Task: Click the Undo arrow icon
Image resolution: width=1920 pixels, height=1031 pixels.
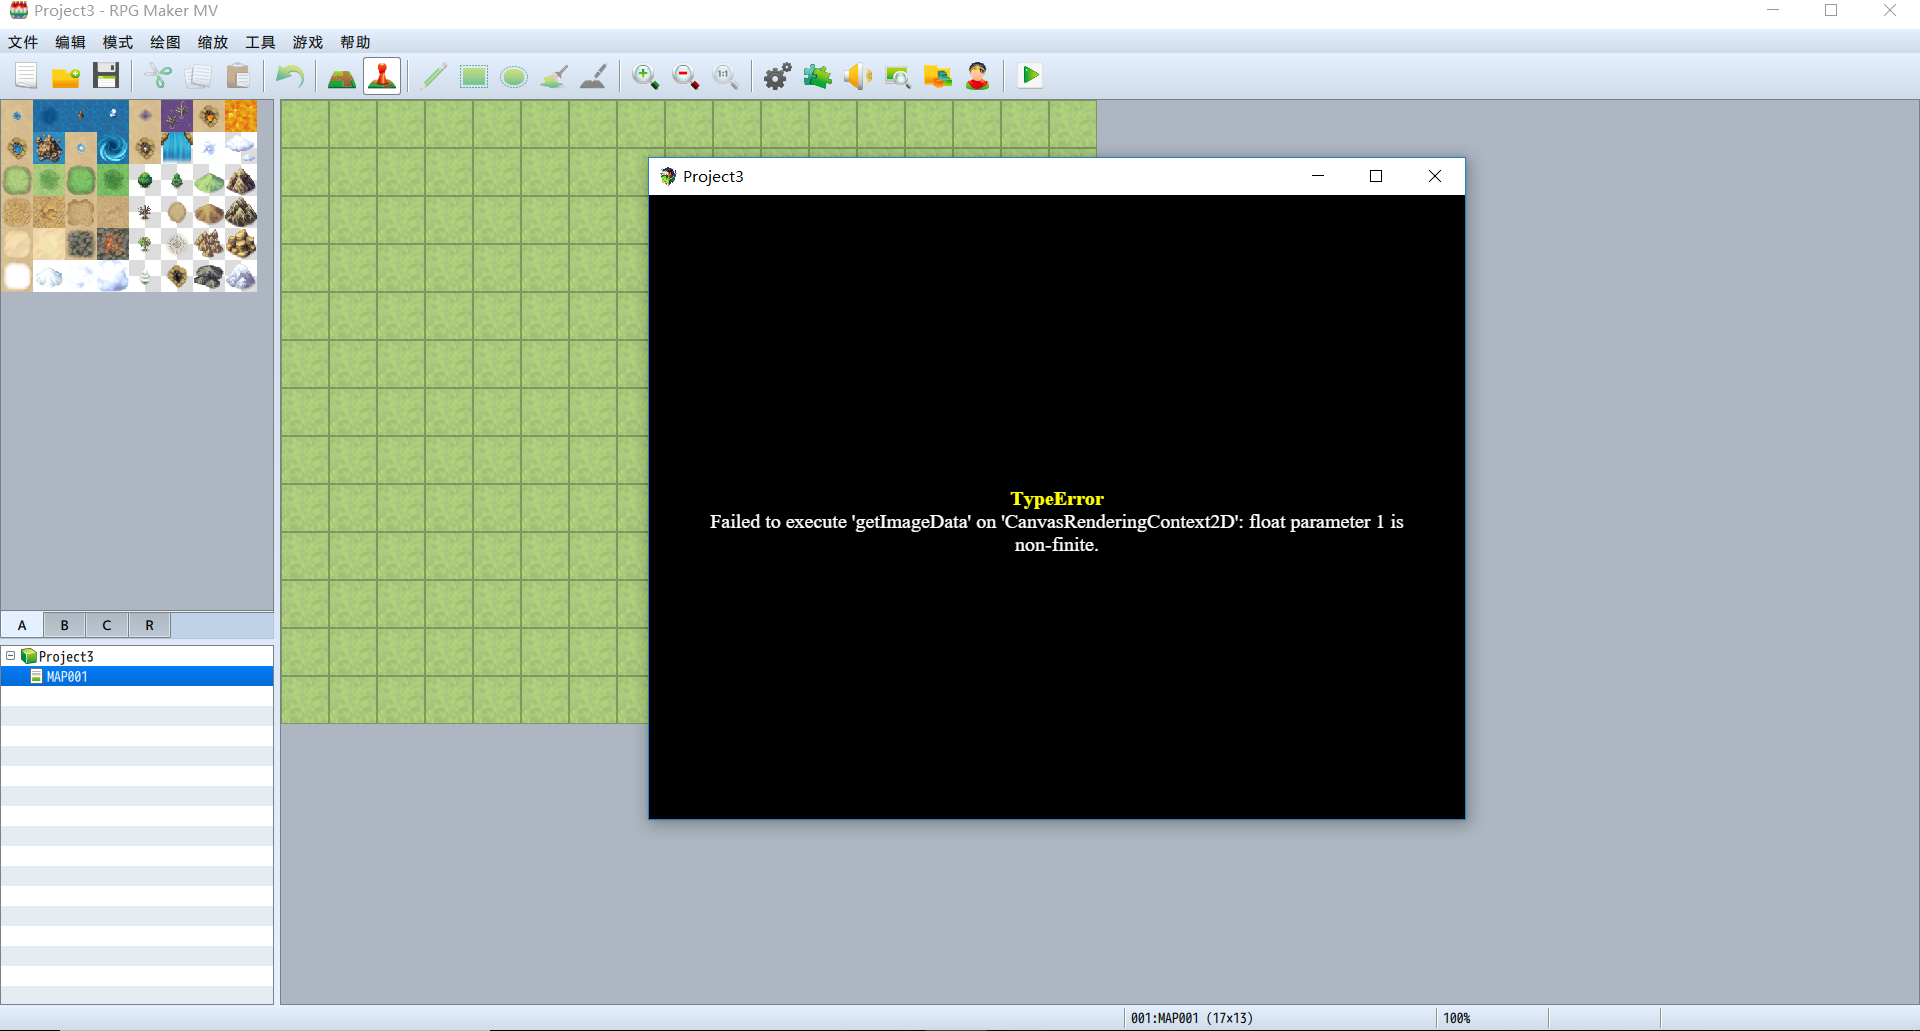Action: [290, 76]
